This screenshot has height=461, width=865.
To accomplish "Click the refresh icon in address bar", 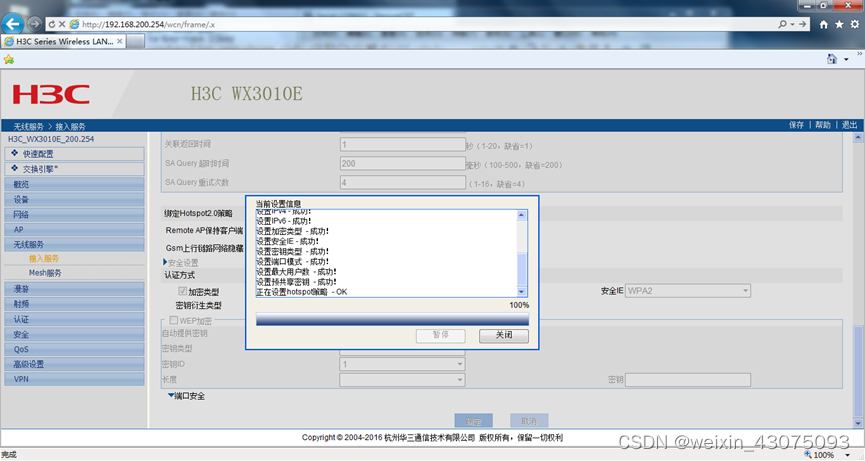I will (52, 24).
